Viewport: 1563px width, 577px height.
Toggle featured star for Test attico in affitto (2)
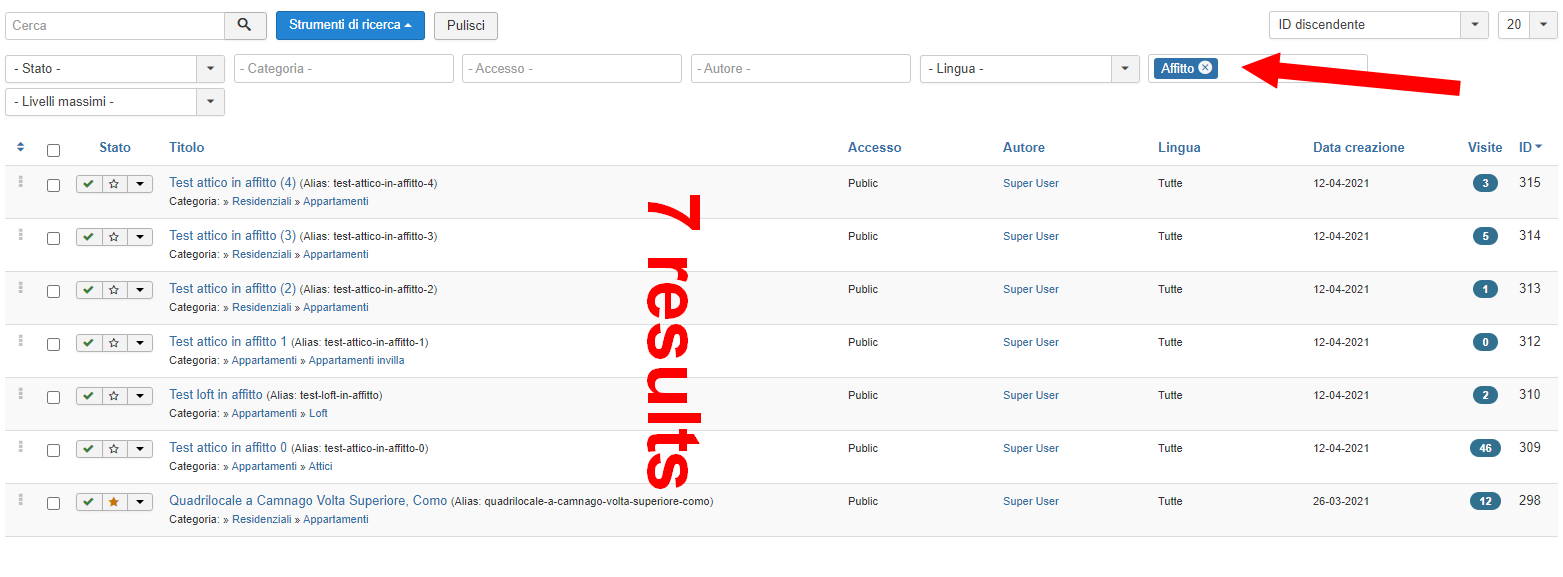pos(114,290)
